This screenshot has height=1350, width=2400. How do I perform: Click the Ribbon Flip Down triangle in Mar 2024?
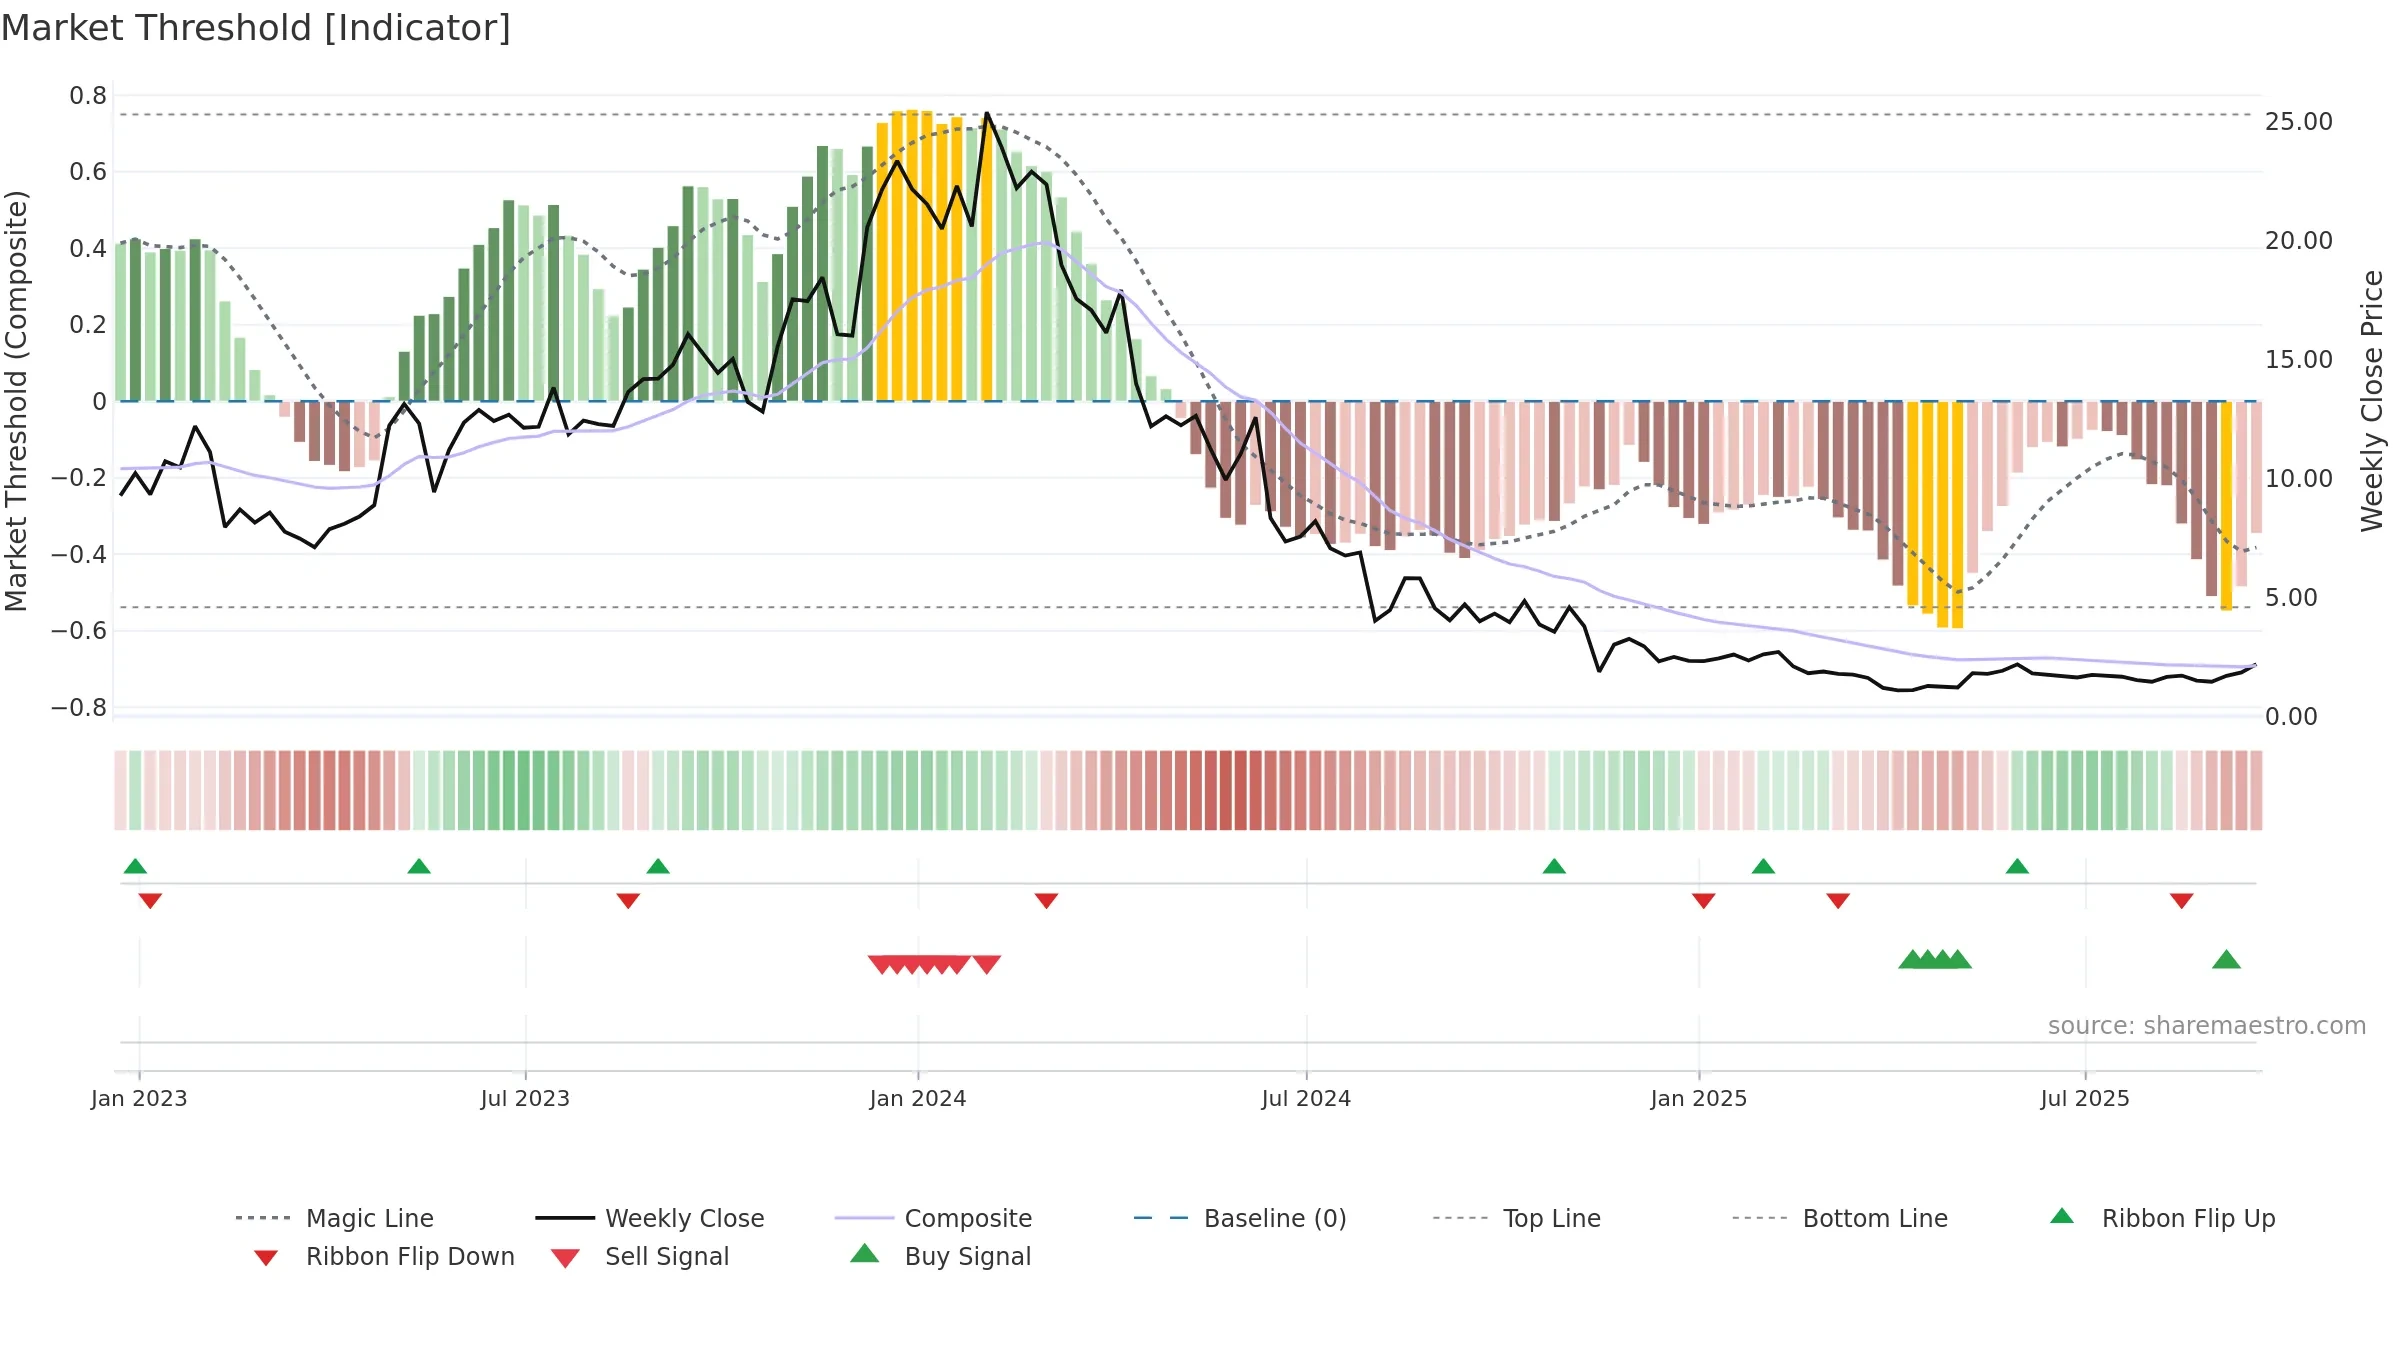(1046, 901)
